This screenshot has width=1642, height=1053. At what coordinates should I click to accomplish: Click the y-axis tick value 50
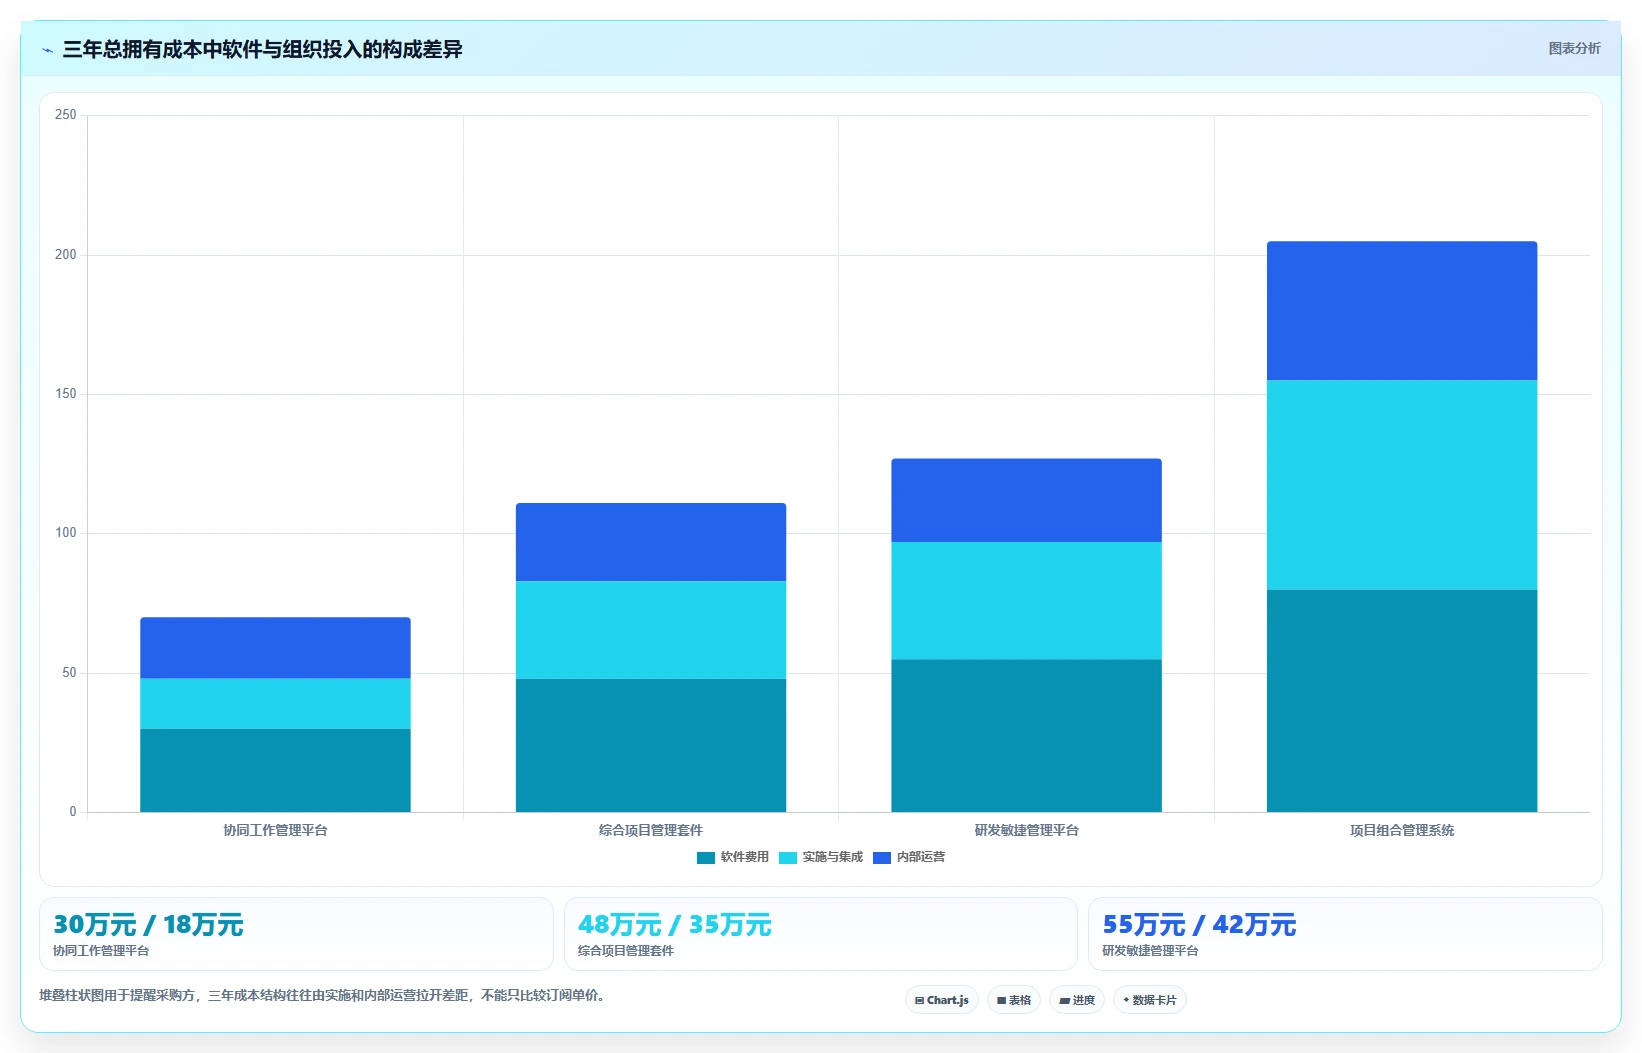click(69, 673)
